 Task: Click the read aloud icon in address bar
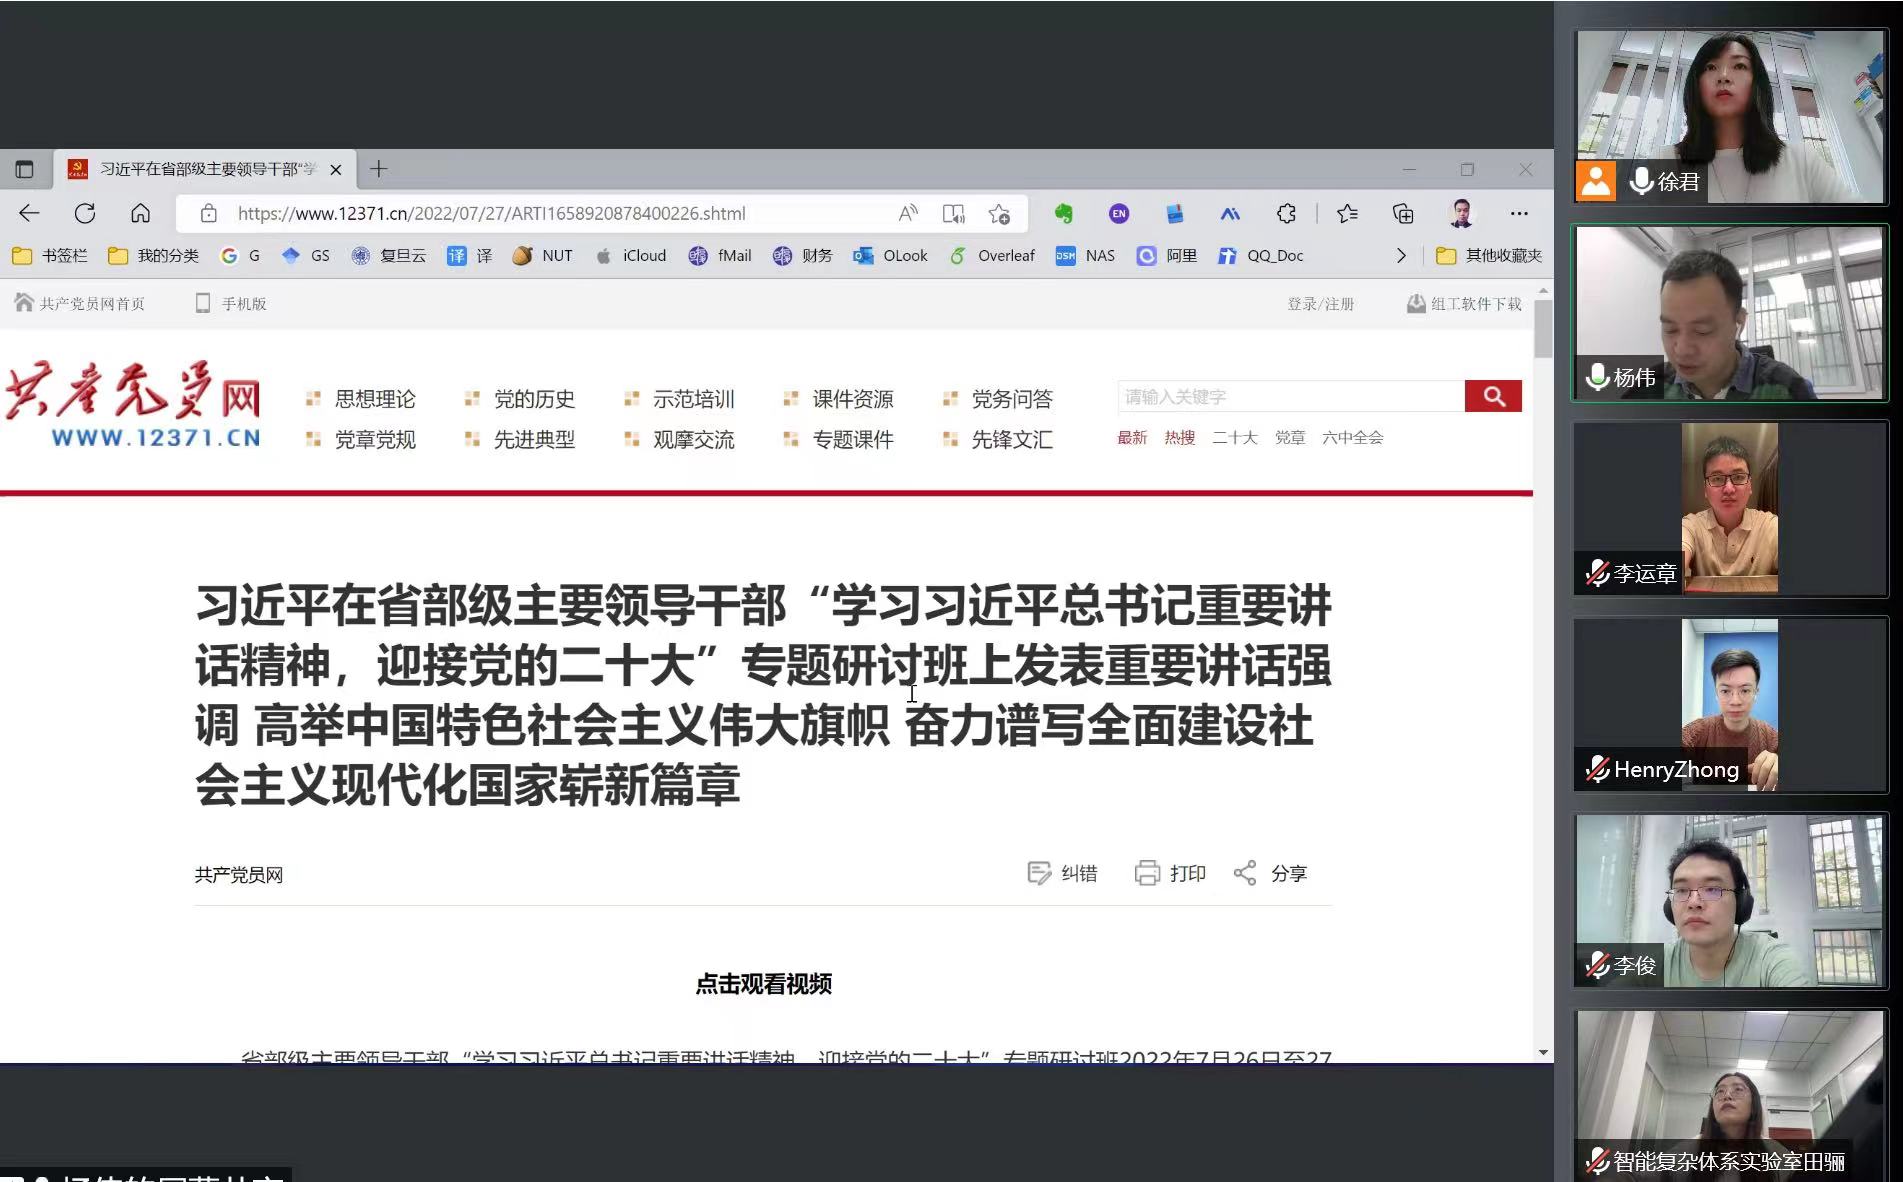coord(907,213)
